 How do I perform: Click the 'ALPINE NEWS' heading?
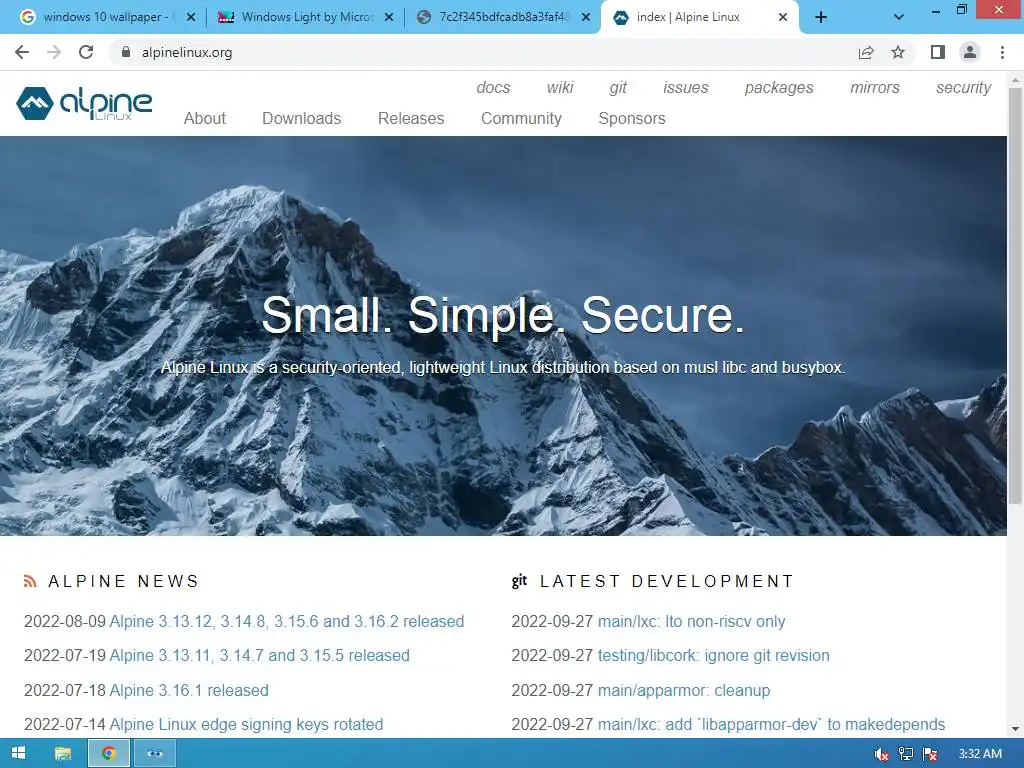[123, 581]
